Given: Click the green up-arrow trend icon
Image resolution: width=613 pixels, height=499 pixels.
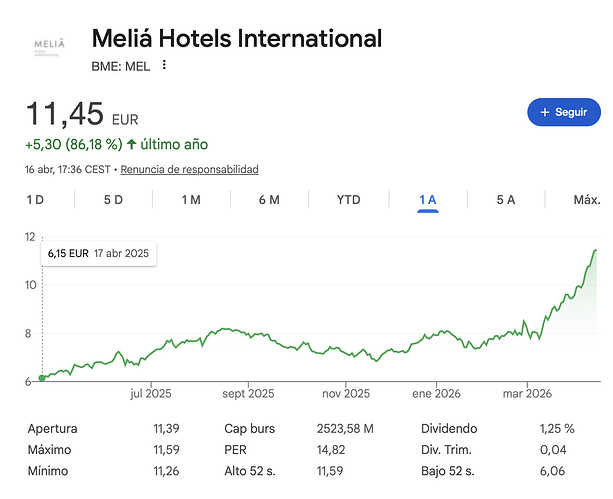Looking at the screenshot, I should [132, 144].
